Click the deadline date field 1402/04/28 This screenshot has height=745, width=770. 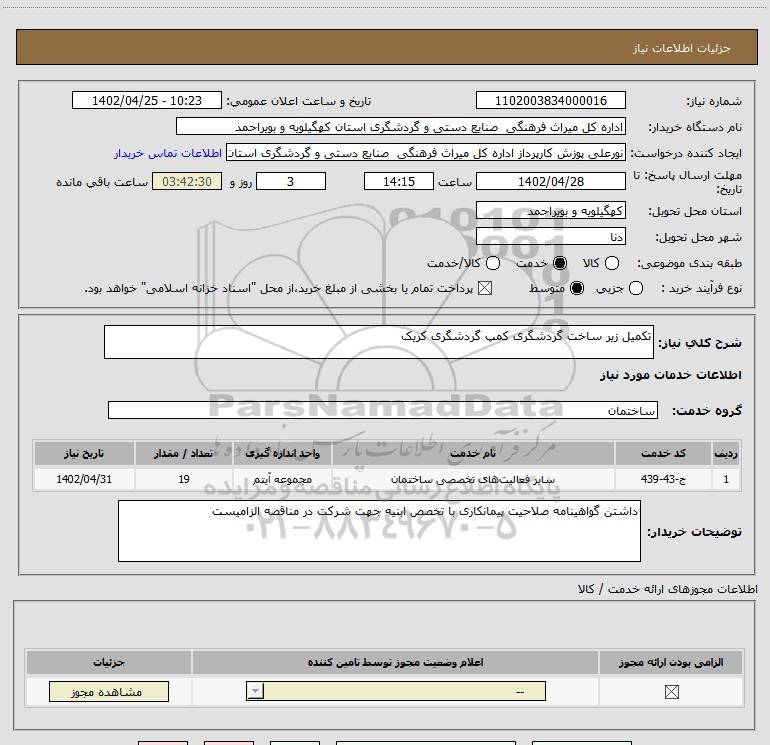point(550,181)
